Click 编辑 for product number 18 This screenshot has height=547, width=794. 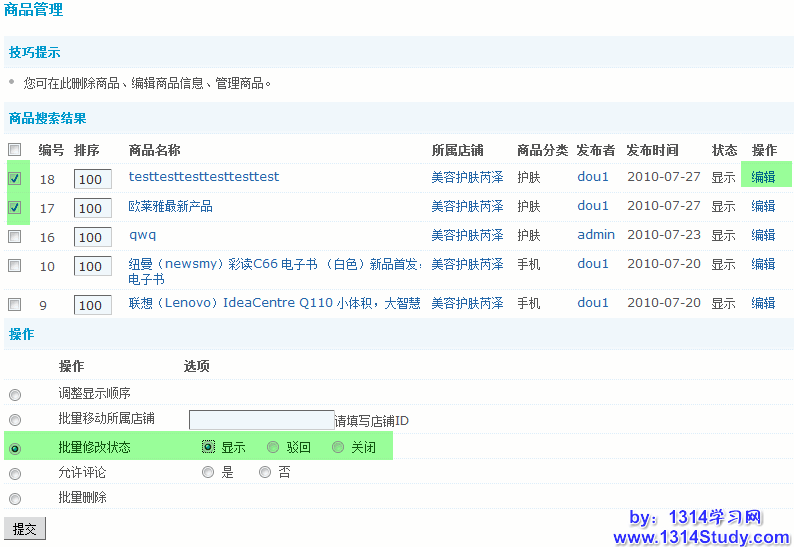[763, 177]
